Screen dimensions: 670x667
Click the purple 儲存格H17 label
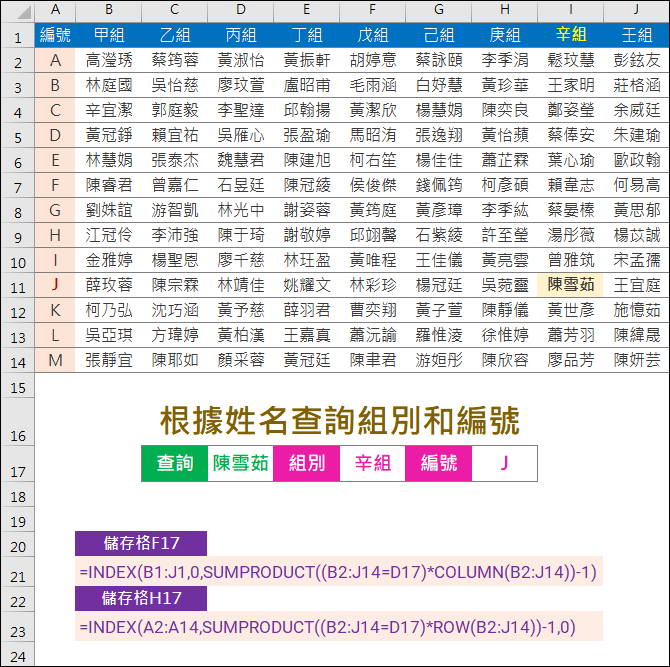tap(141, 598)
